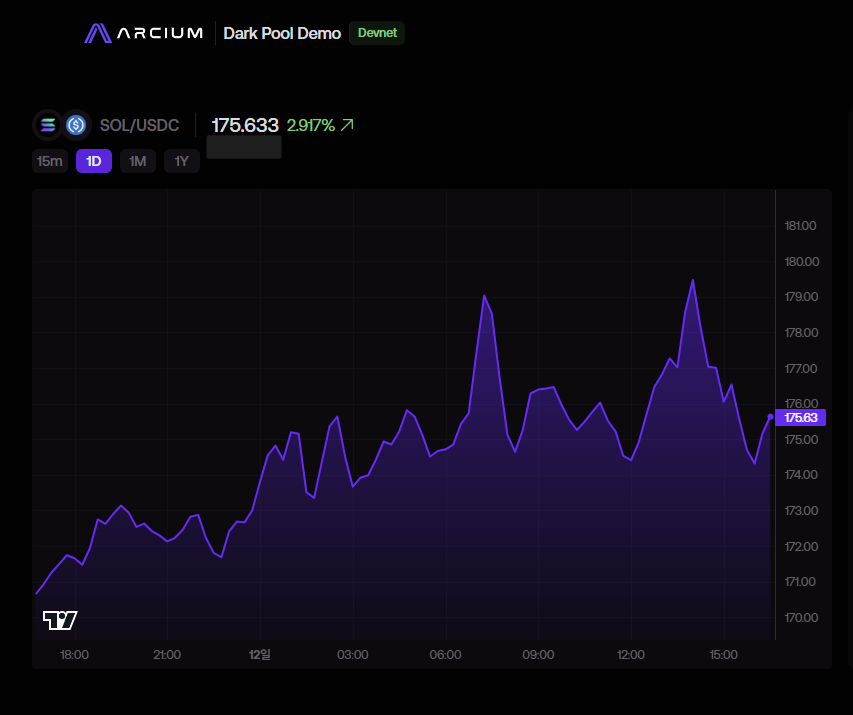This screenshot has height=715, width=853.
Task: Click the 175.63 current price tag
Action: 801,417
